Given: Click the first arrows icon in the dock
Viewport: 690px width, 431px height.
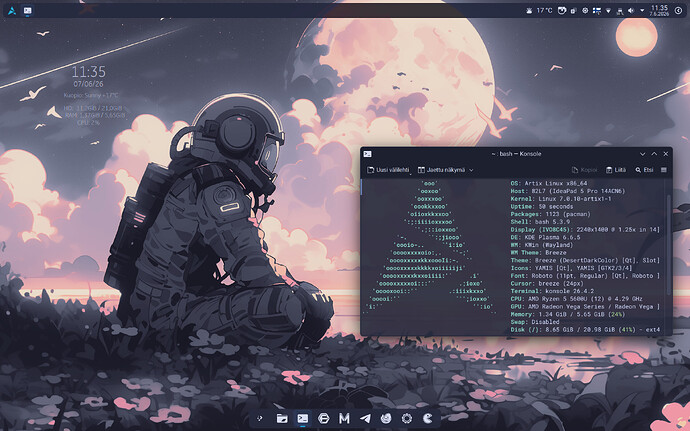Looking at the screenshot, I should click(260, 418).
